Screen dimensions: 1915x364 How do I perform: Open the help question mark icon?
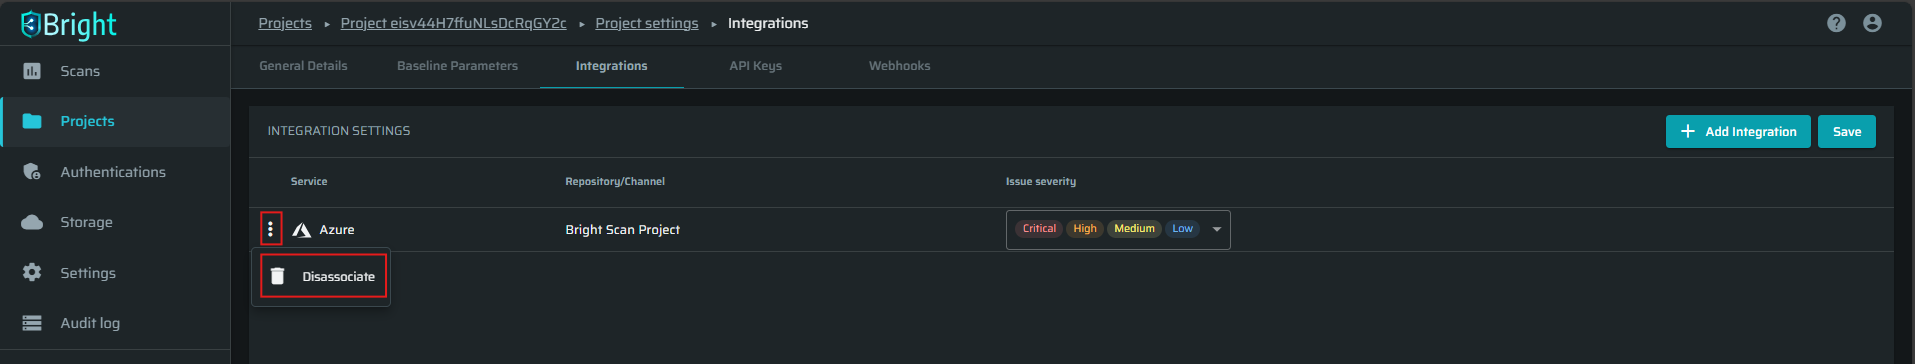(1836, 23)
